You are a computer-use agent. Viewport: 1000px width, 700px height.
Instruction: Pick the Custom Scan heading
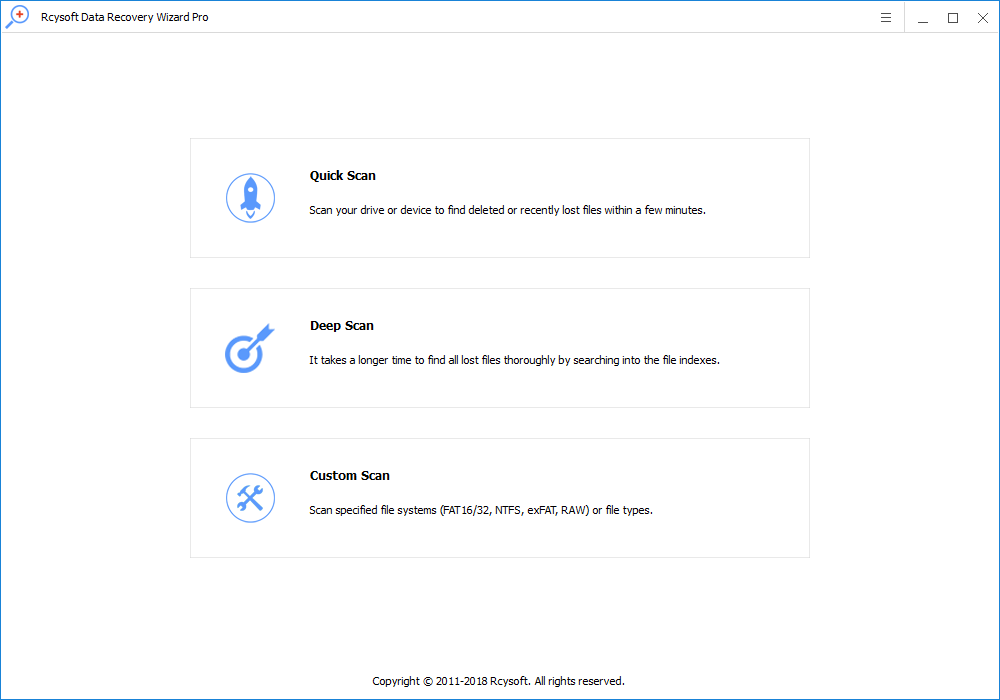pos(350,476)
